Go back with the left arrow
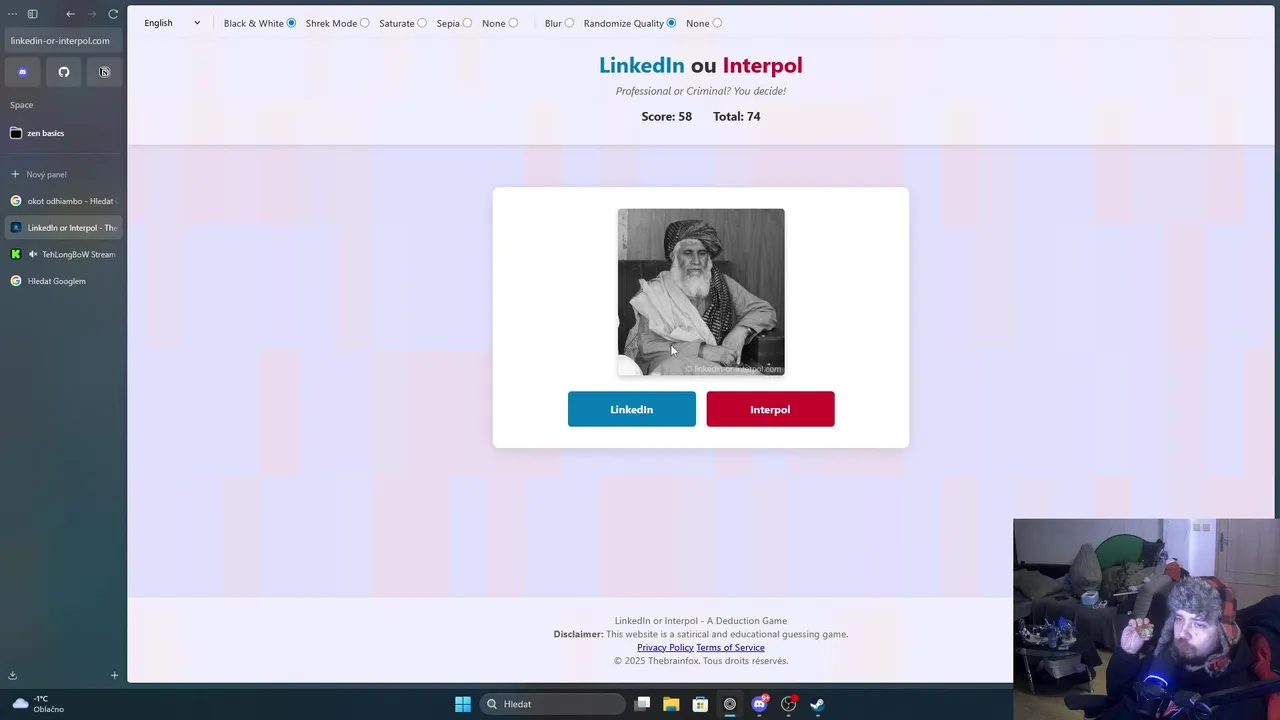The width and height of the screenshot is (1280, 720). coord(70,14)
